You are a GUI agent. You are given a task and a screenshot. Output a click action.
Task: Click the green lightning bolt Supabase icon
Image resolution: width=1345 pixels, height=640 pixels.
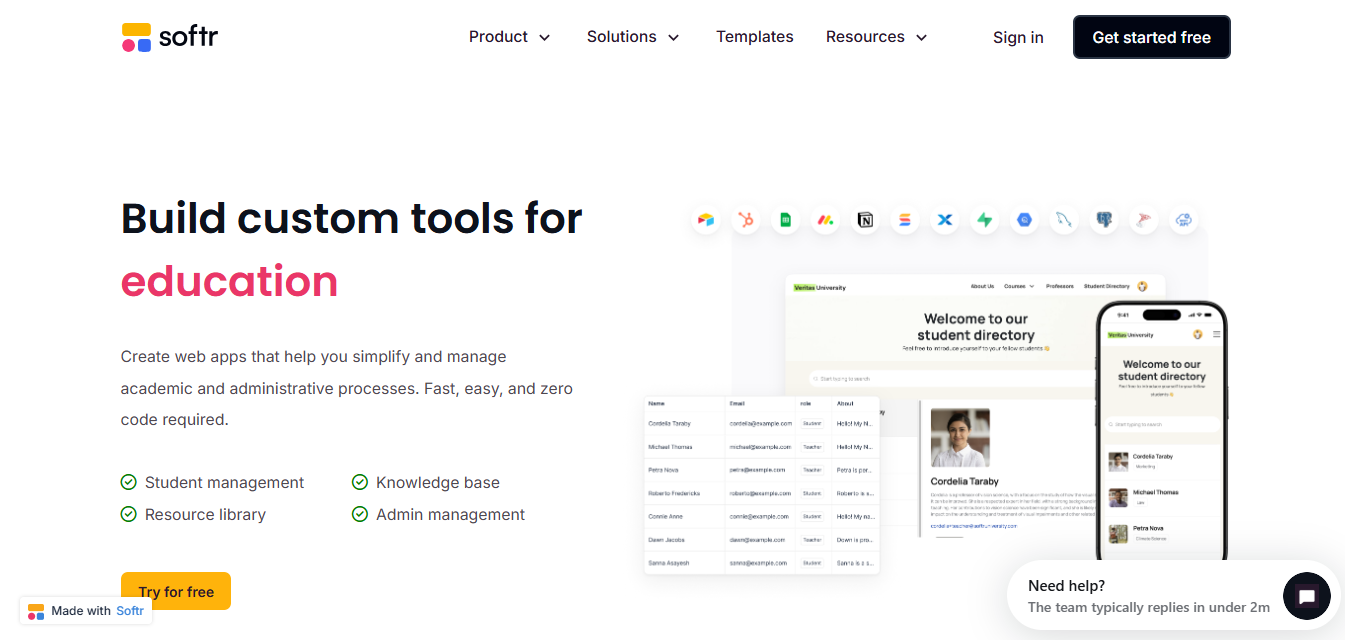tap(985, 220)
